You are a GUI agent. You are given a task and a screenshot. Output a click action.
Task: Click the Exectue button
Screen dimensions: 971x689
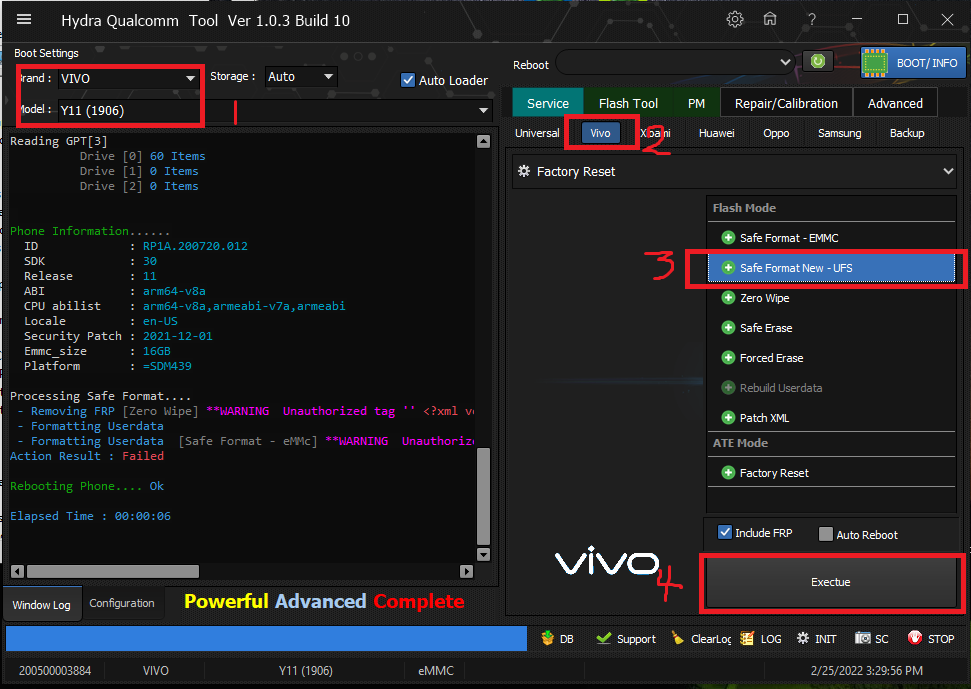tap(831, 582)
